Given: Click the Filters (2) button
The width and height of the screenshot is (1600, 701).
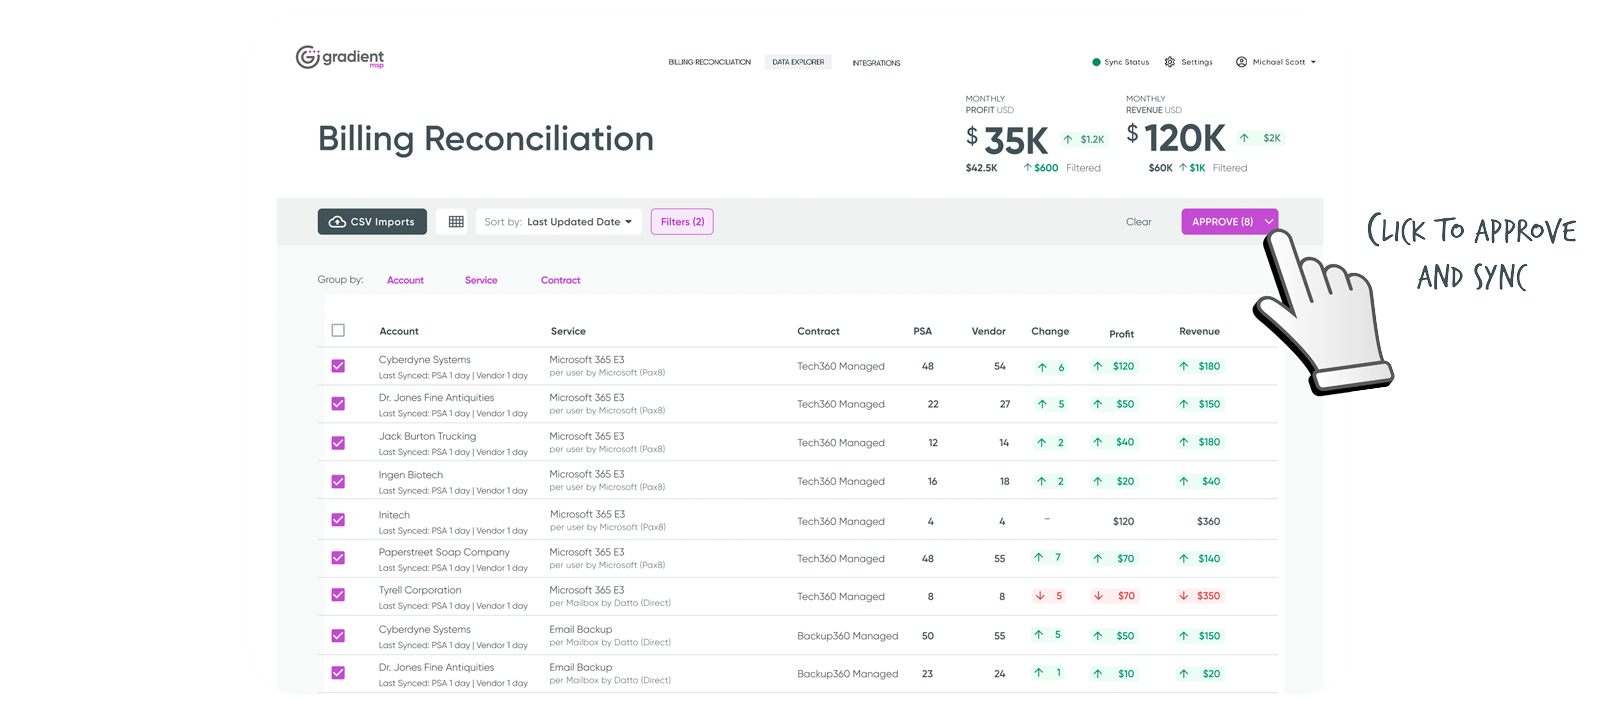Looking at the screenshot, I should [x=682, y=222].
